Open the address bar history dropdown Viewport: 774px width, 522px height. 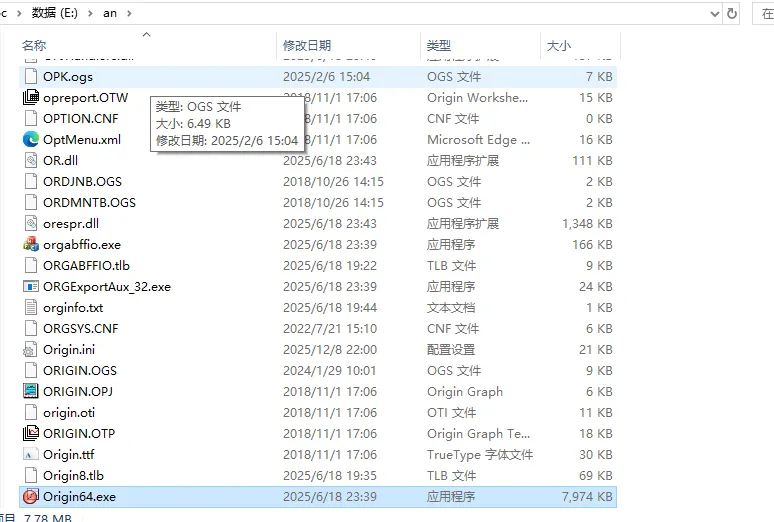pos(714,14)
